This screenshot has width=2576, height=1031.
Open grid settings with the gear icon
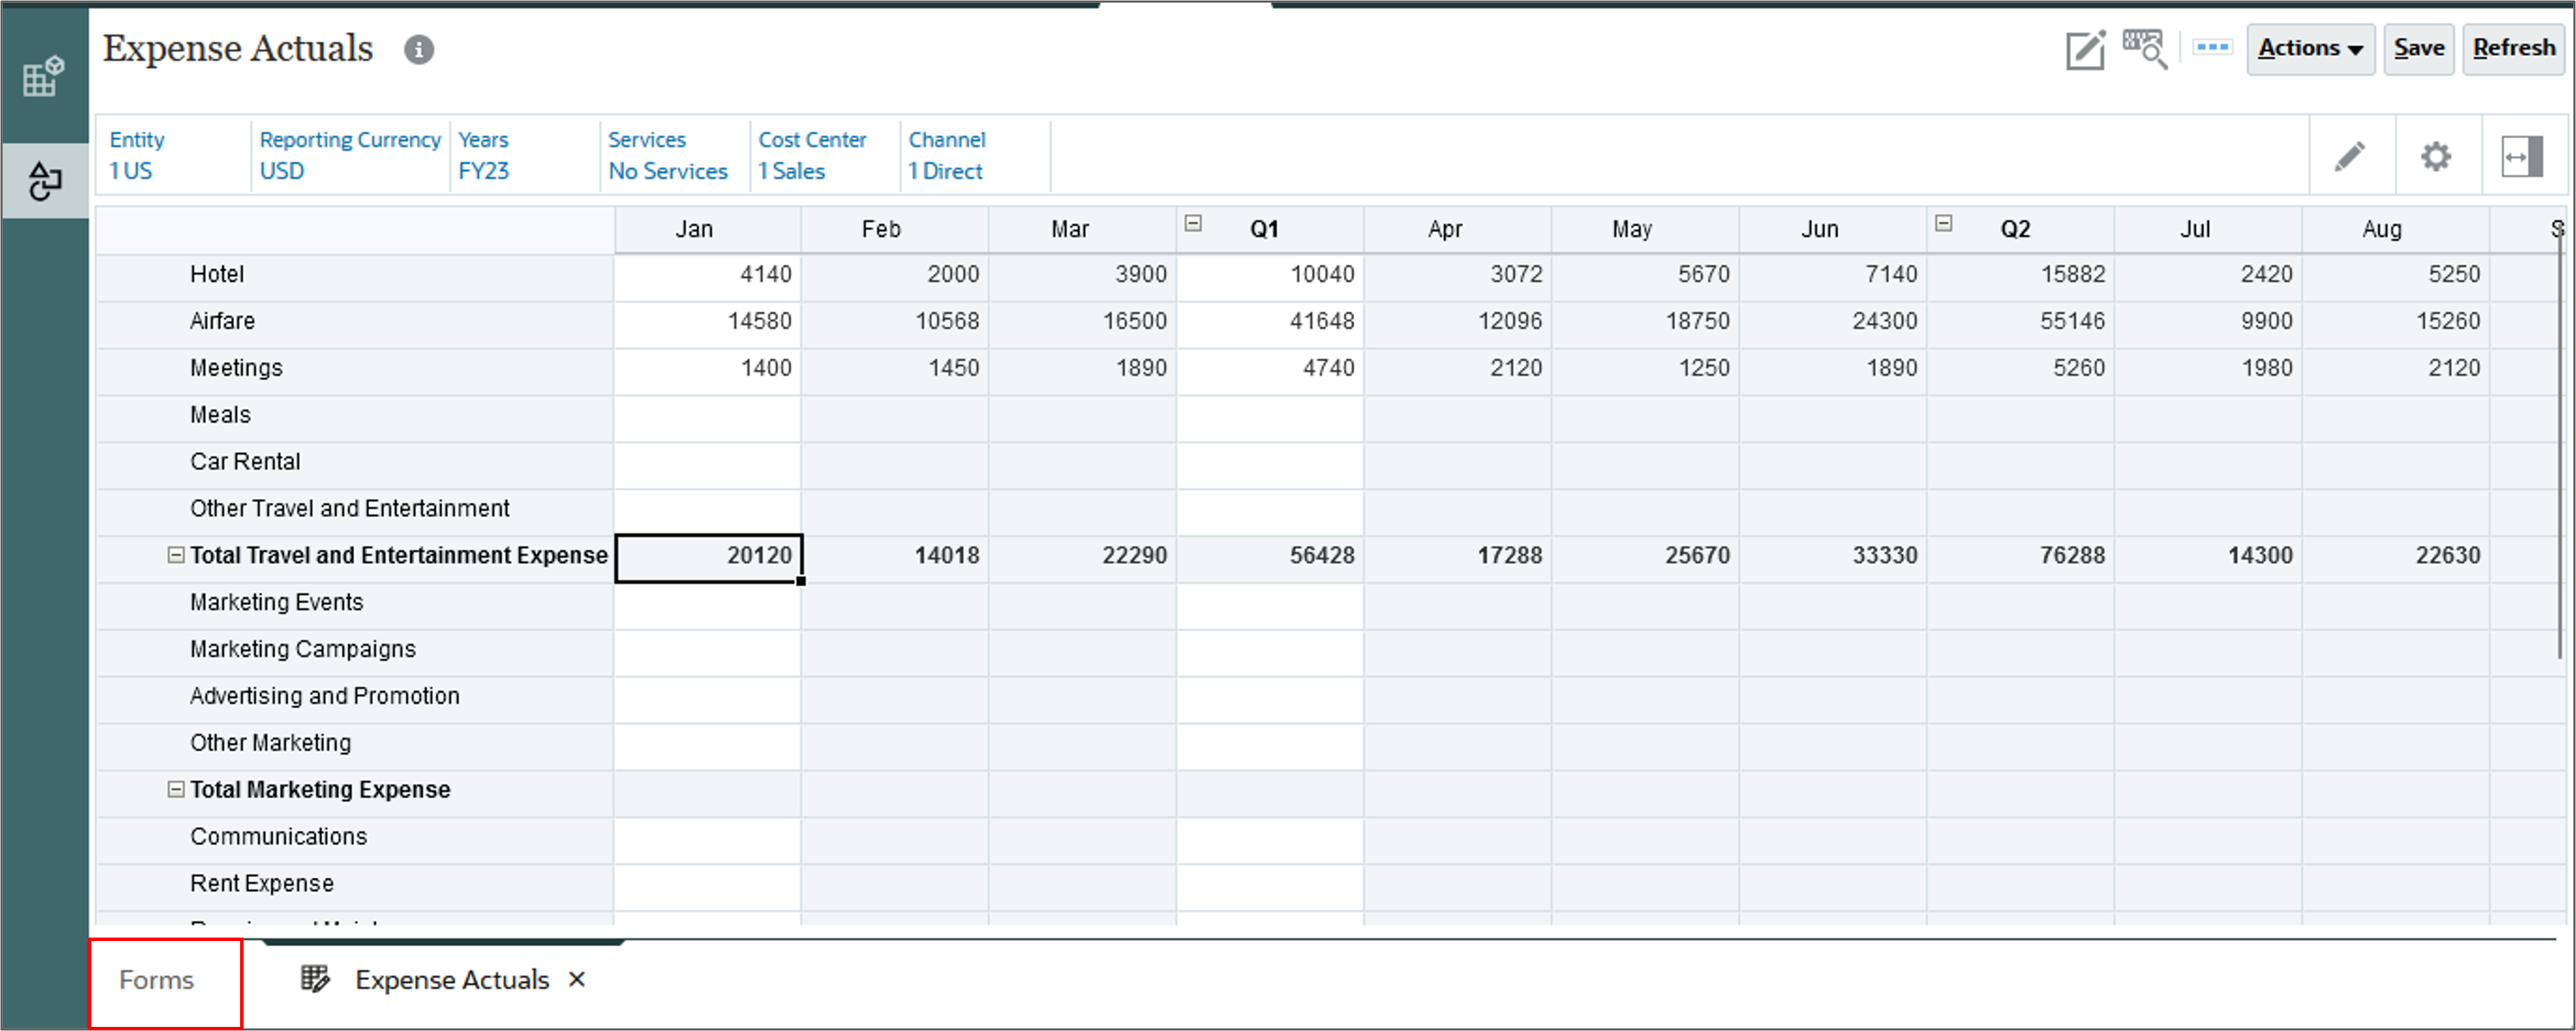[2437, 156]
